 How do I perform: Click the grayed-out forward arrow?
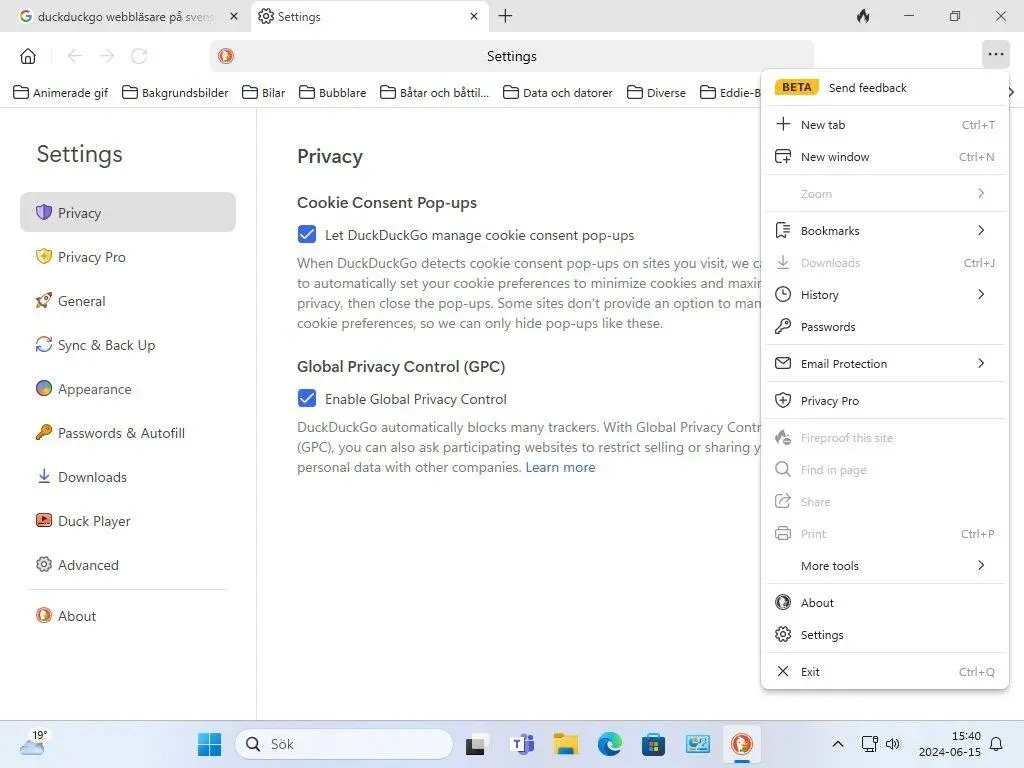(107, 56)
